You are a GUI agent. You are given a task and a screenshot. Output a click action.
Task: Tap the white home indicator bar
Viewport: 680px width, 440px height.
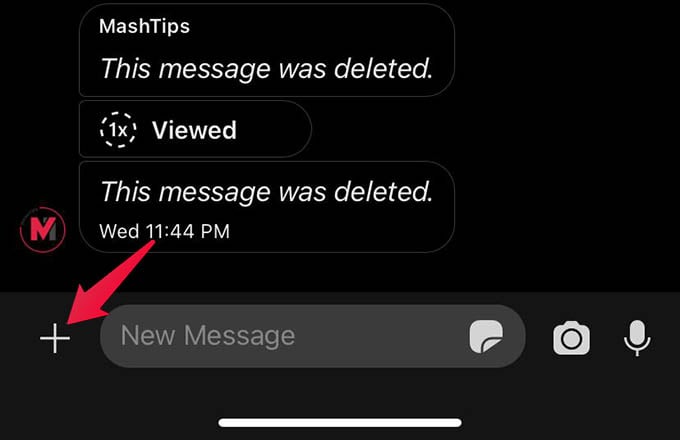[x=340, y=422]
